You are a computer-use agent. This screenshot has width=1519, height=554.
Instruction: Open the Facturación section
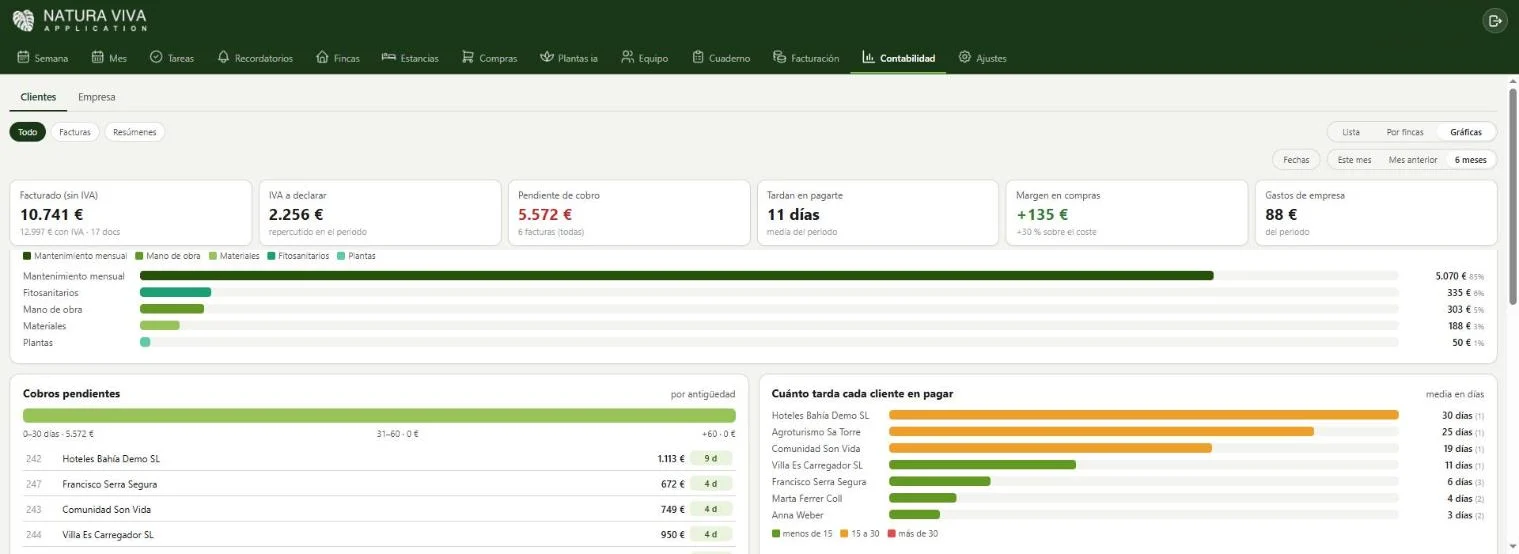point(806,58)
